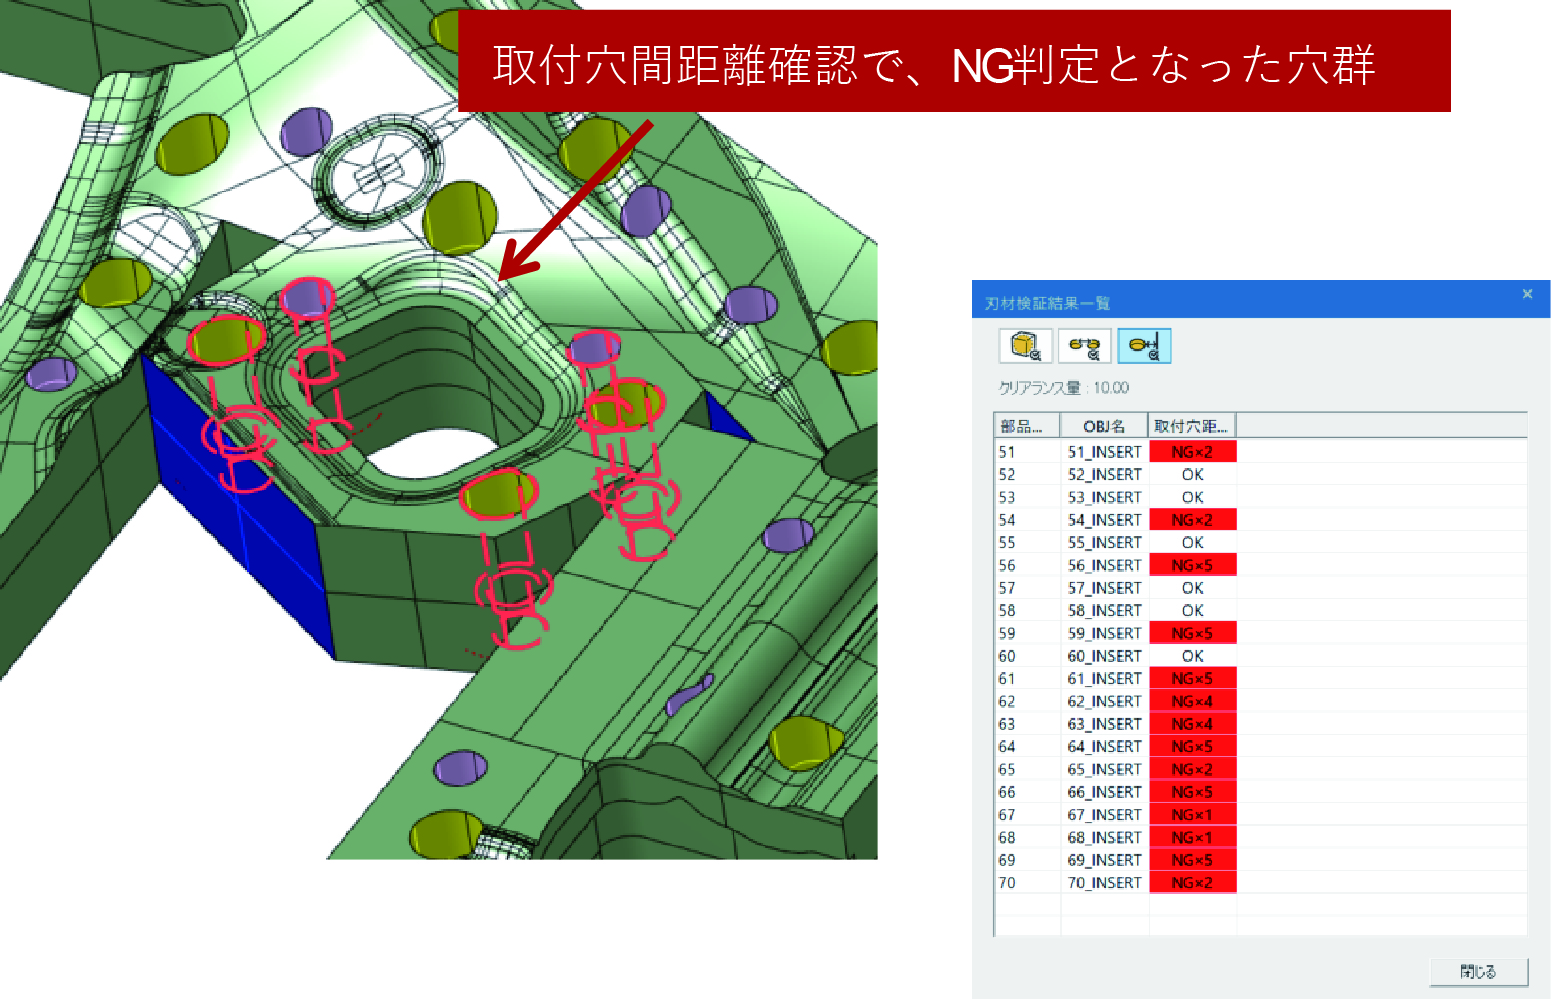Viewport: 1551px width, 999px height.
Task: Click the red NG annotation banner
Action: coord(953,62)
